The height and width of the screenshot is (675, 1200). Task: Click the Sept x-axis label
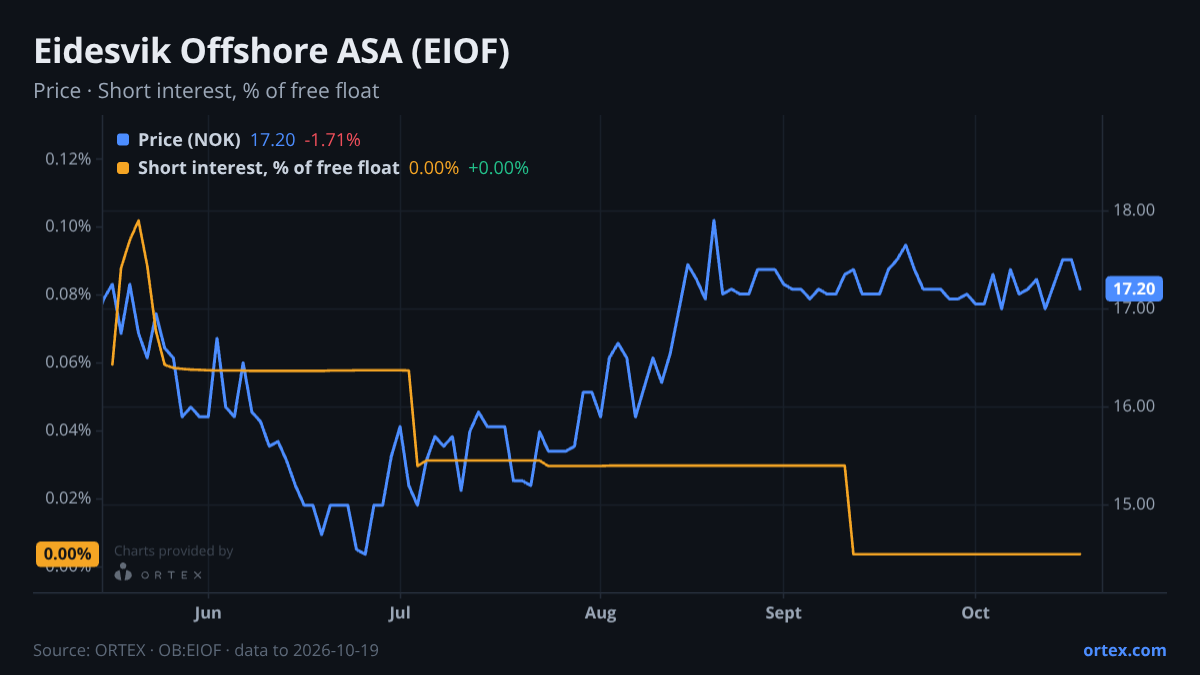point(784,613)
